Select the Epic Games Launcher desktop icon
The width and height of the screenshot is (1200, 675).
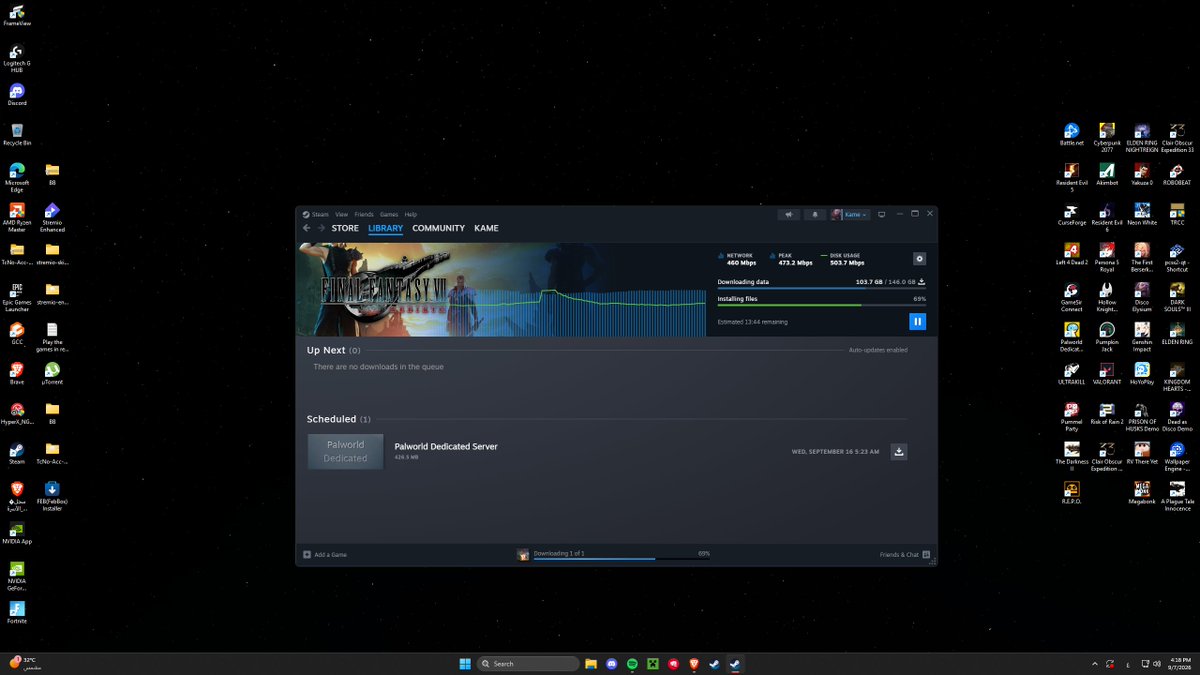point(17,296)
